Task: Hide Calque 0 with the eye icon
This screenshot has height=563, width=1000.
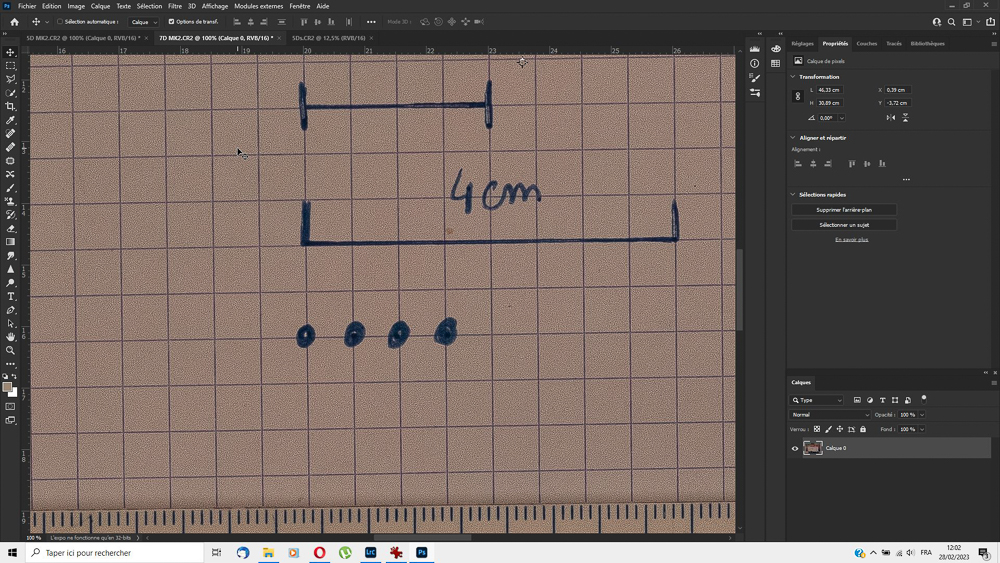Action: click(795, 448)
